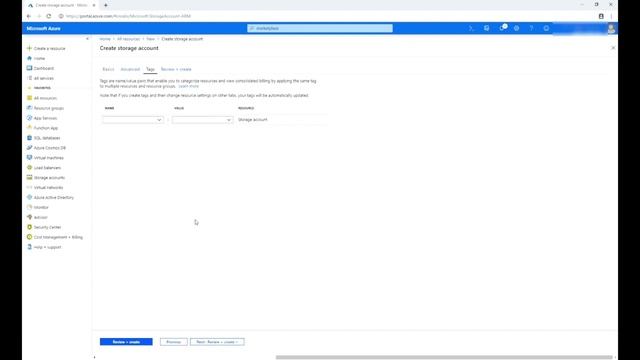640x360 pixels.
Task: Click the Storage account resource text
Action: pyautogui.click(x=253, y=120)
